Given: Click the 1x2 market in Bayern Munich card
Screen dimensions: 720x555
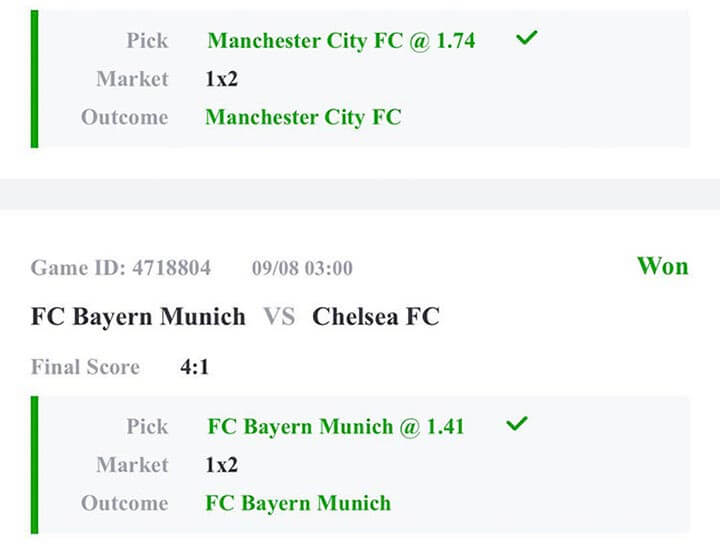Looking at the screenshot, I should click(x=224, y=465).
